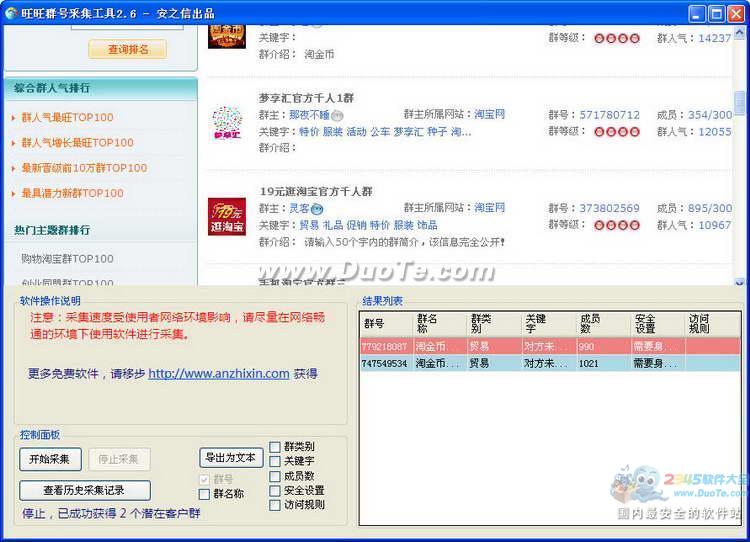Screen dimensions: 750x542
Task: Click the 19元逛淘宝 group logo icon
Action: point(227,216)
